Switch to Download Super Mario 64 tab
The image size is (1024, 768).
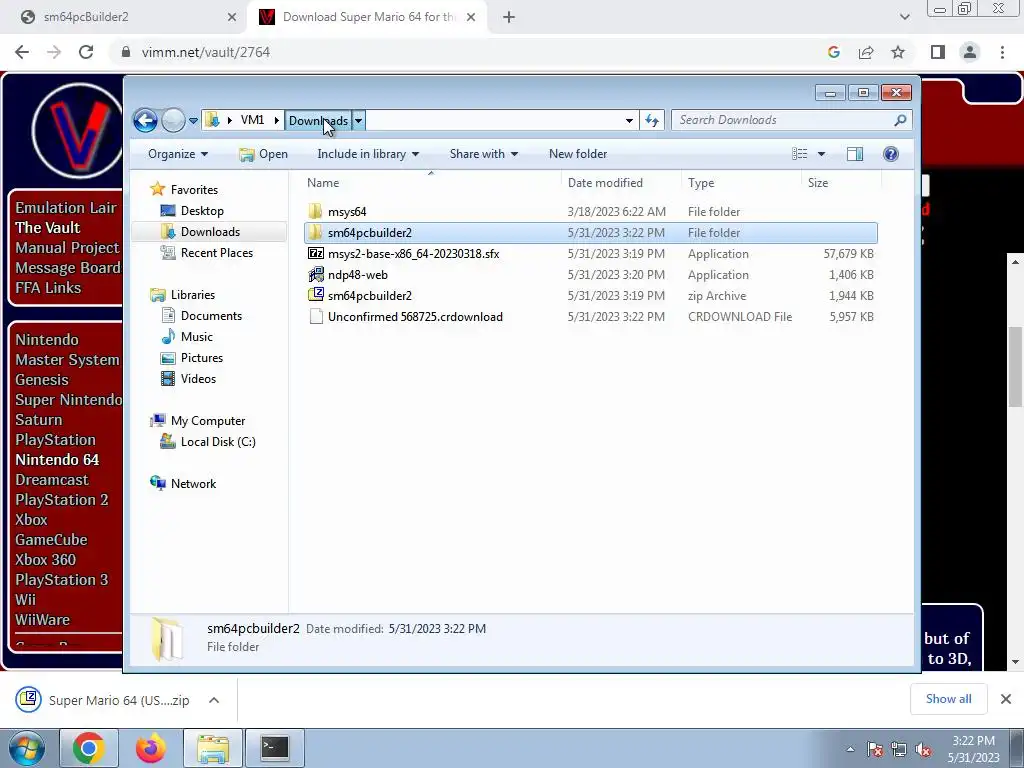[366, 17]
